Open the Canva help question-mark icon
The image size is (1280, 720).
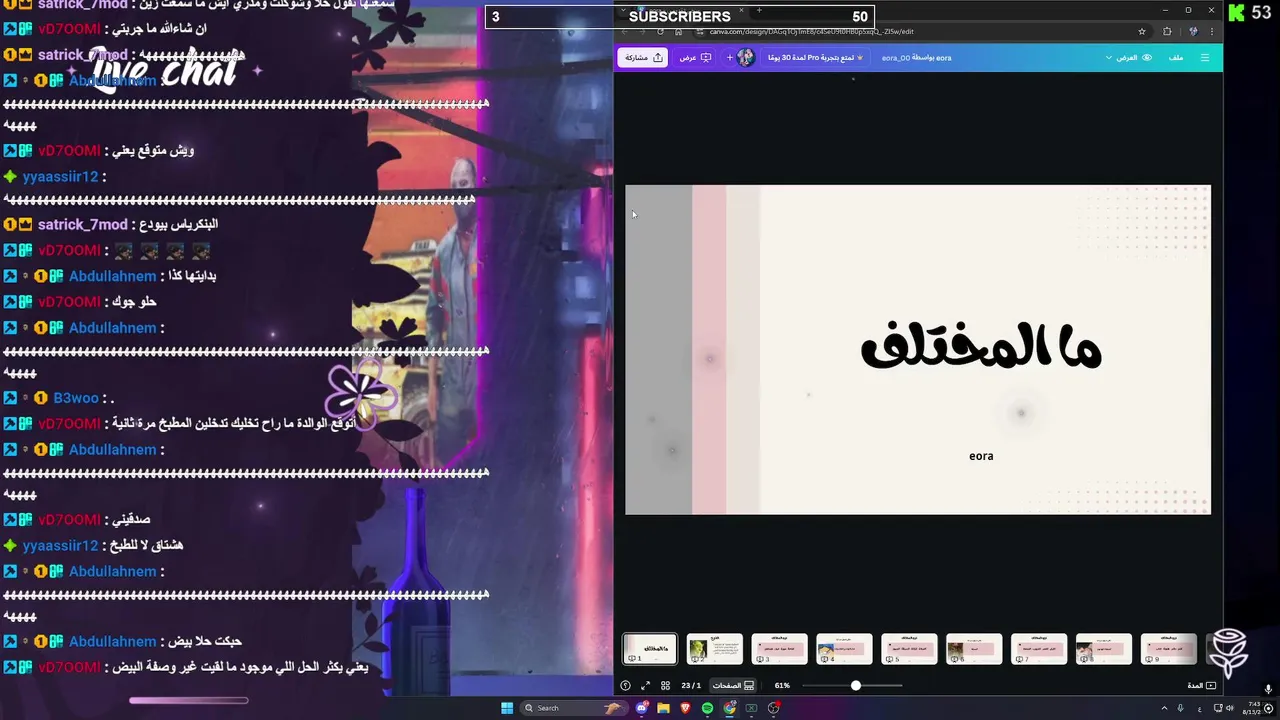pyautogui.click(x=626, y=686)
